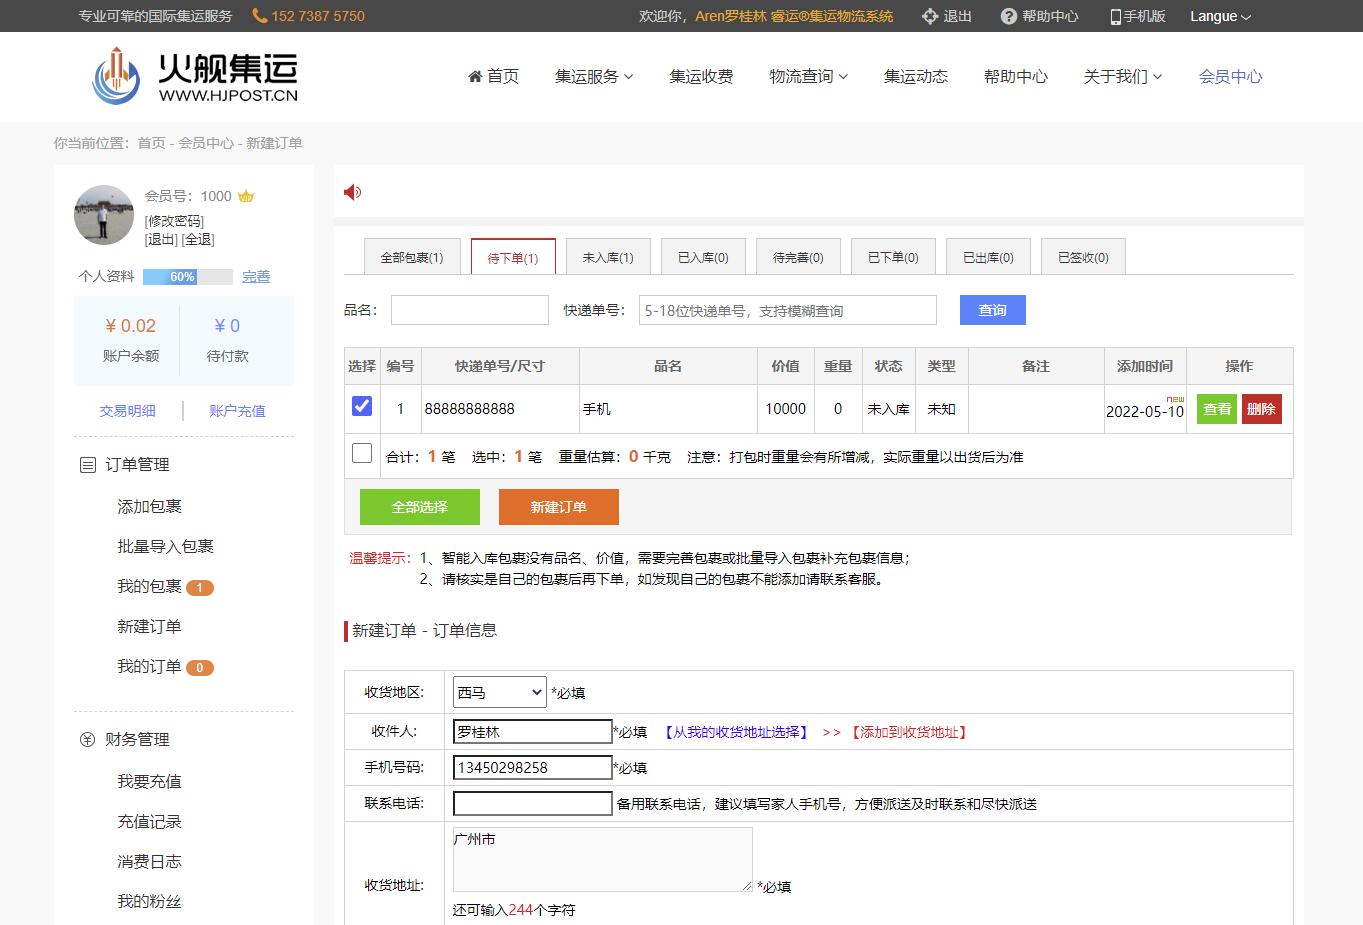This screenshot has width=1363, height=925.
Task: Click 从我的收货地址选择 link
Action: click(x=736, y=732)
